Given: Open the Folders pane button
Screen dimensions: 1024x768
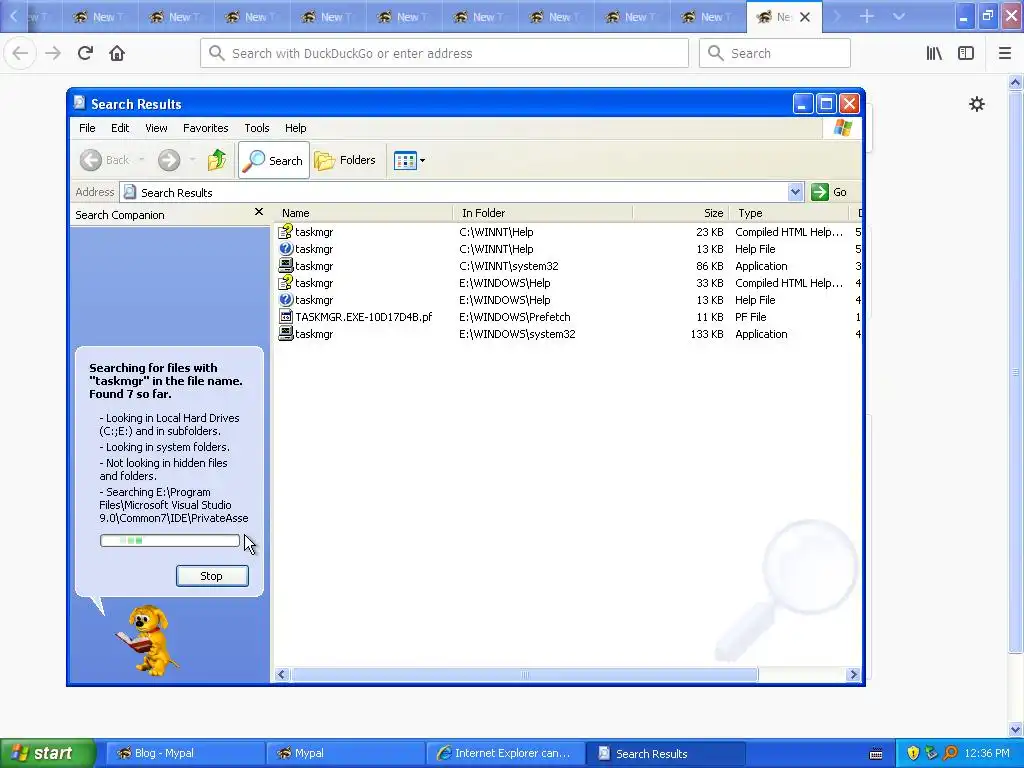Looking at the screenshot, I should [x=345, y=160].
